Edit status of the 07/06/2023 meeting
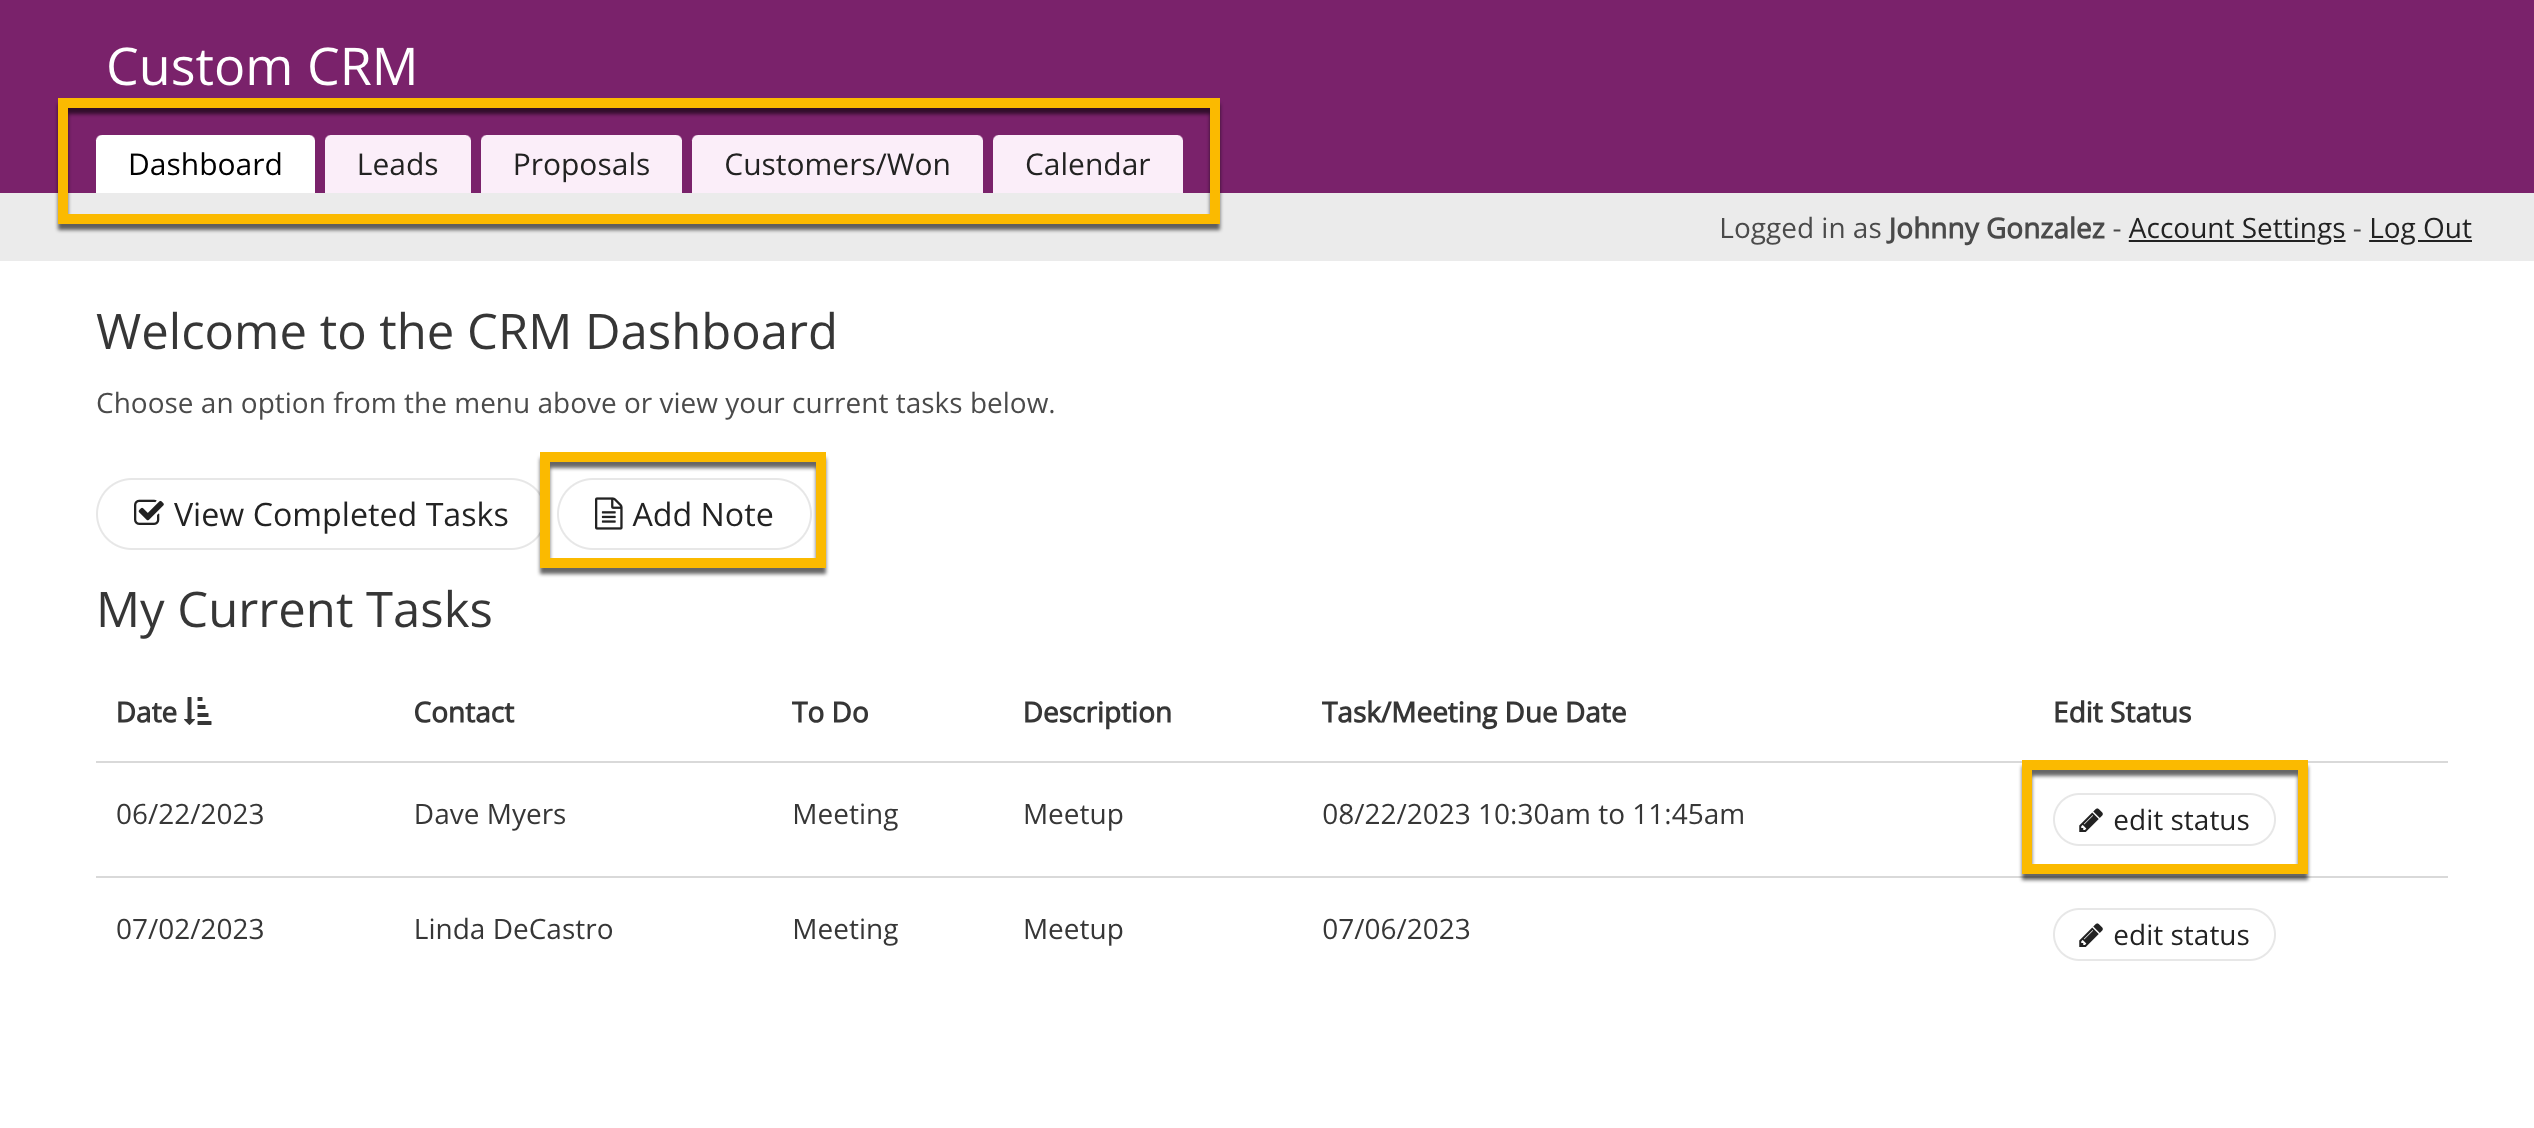 click(2164, 936)
